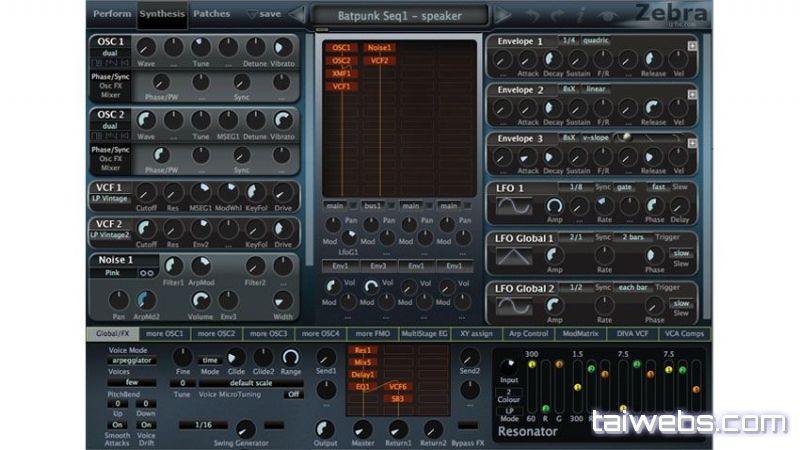This screenshot has width=800, height=450.
Task: Click the OSC 1 Wave knob
Action: [x=146, y=48]
